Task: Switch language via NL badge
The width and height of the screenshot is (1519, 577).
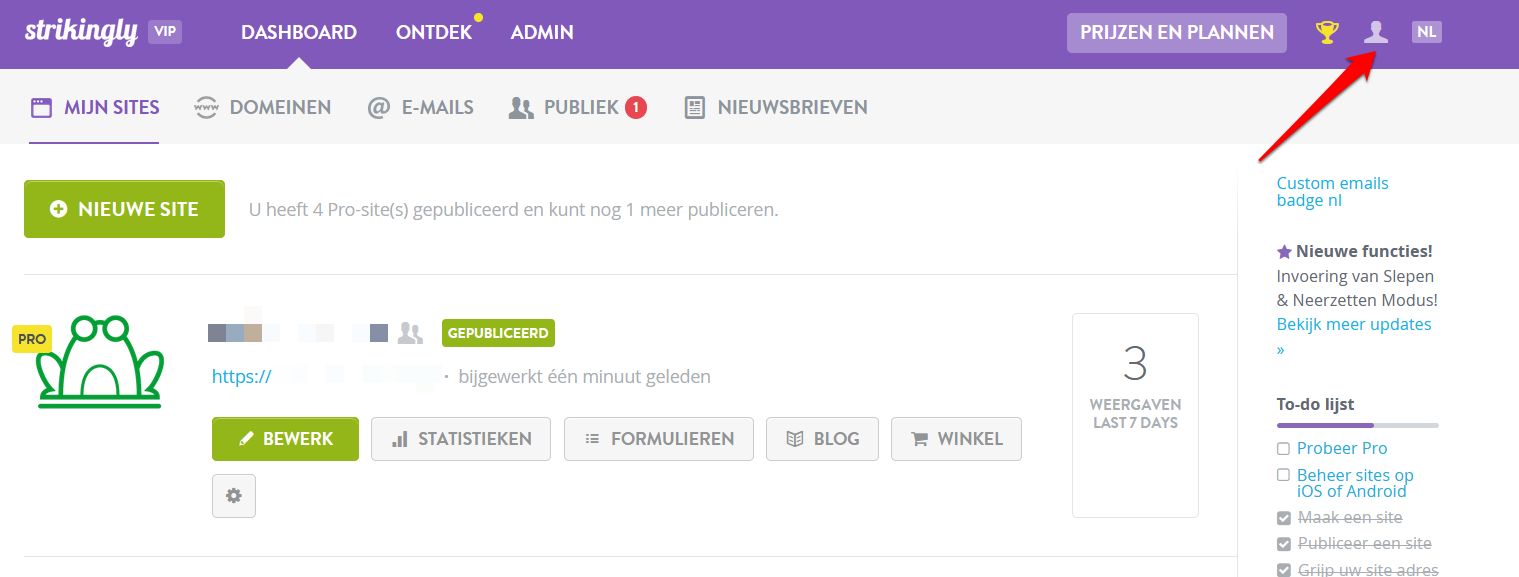Action: (x=1427, y=32)
